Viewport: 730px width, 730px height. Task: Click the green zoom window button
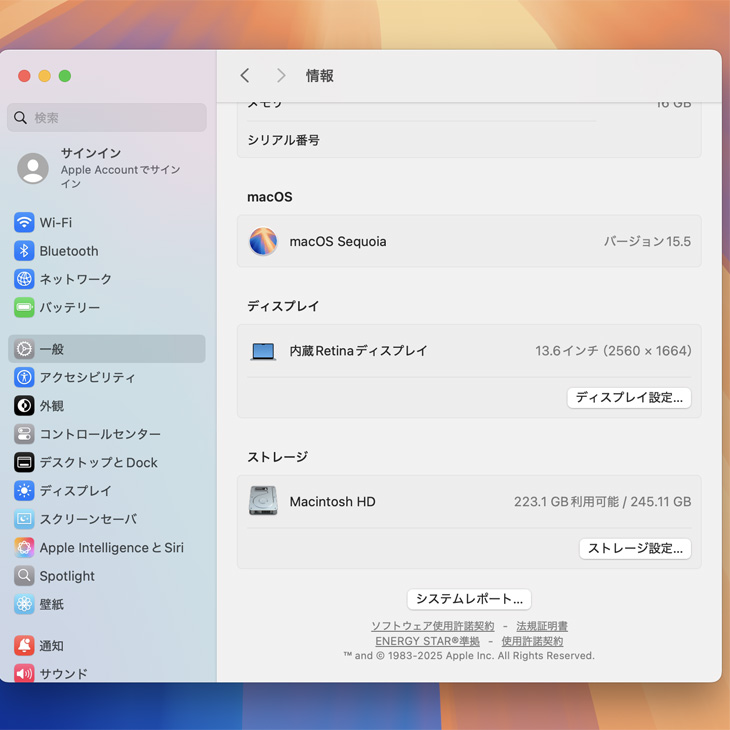point(65,76)
